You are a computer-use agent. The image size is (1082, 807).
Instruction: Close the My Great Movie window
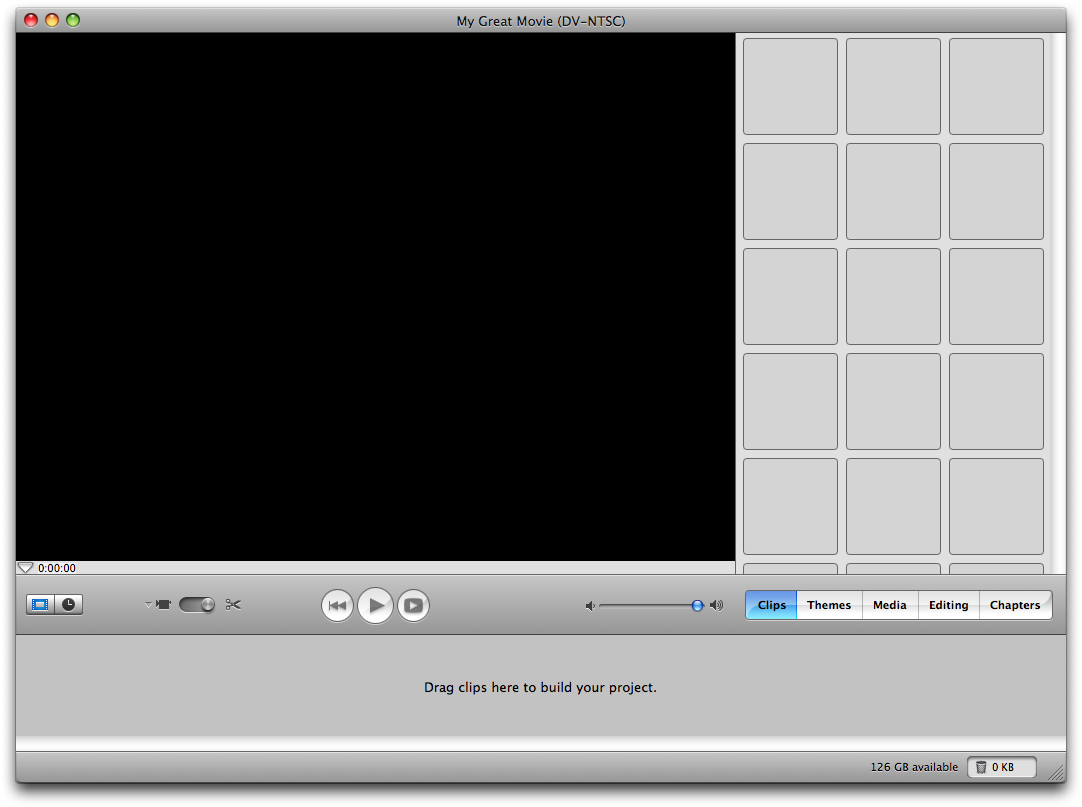[31, 20]
